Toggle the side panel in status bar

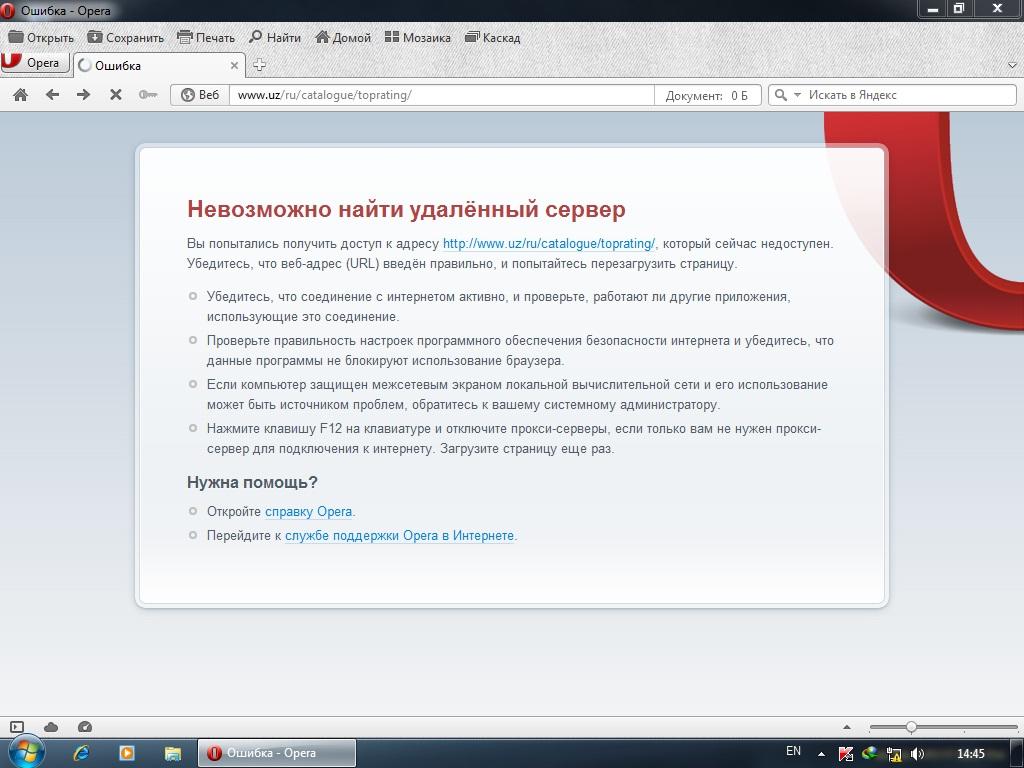point(17,727)
